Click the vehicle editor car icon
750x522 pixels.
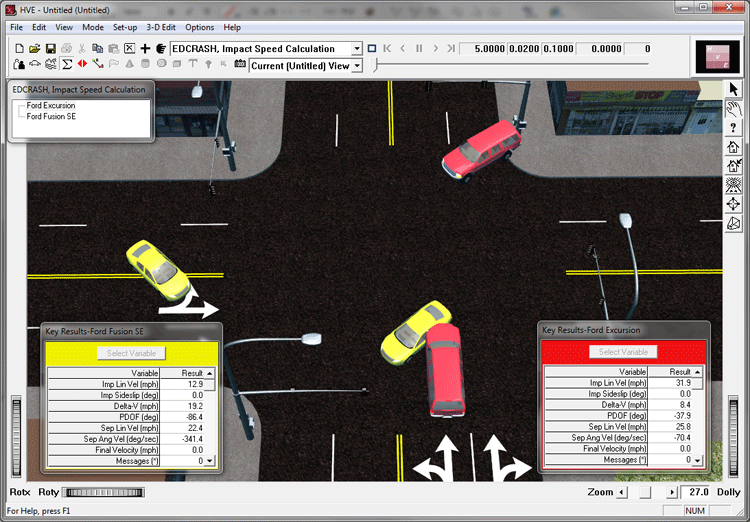[35, 64]
